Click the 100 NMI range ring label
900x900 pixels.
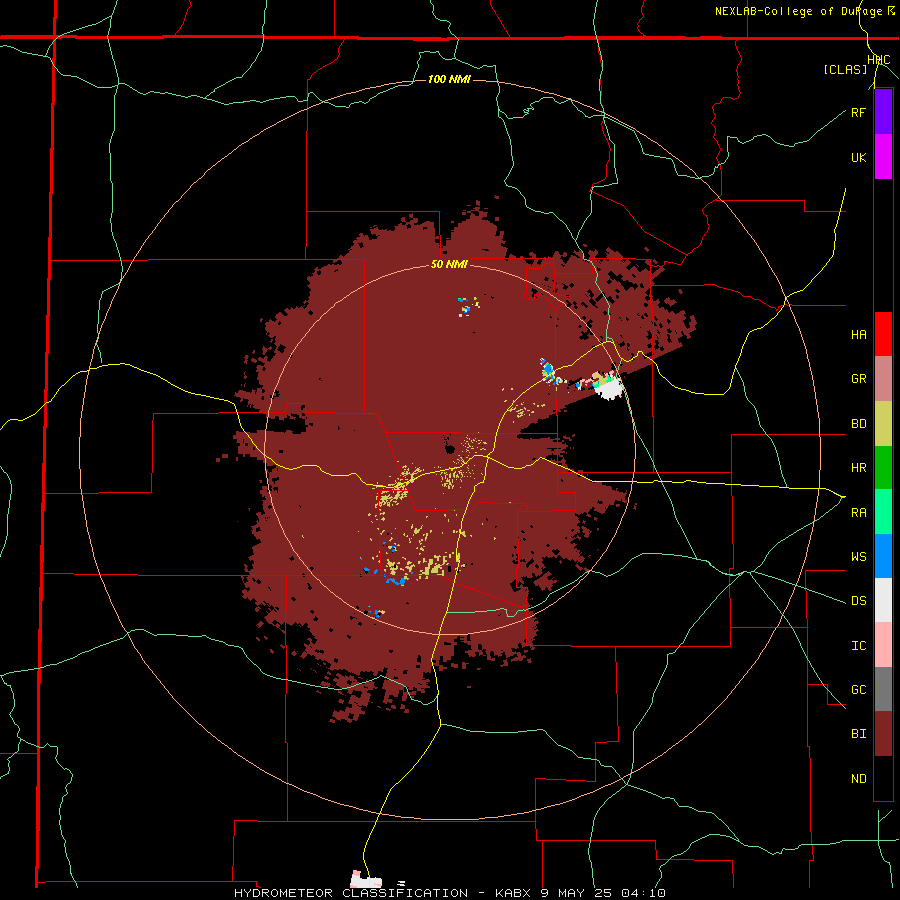pyautogui.click(x=449, y=79)
